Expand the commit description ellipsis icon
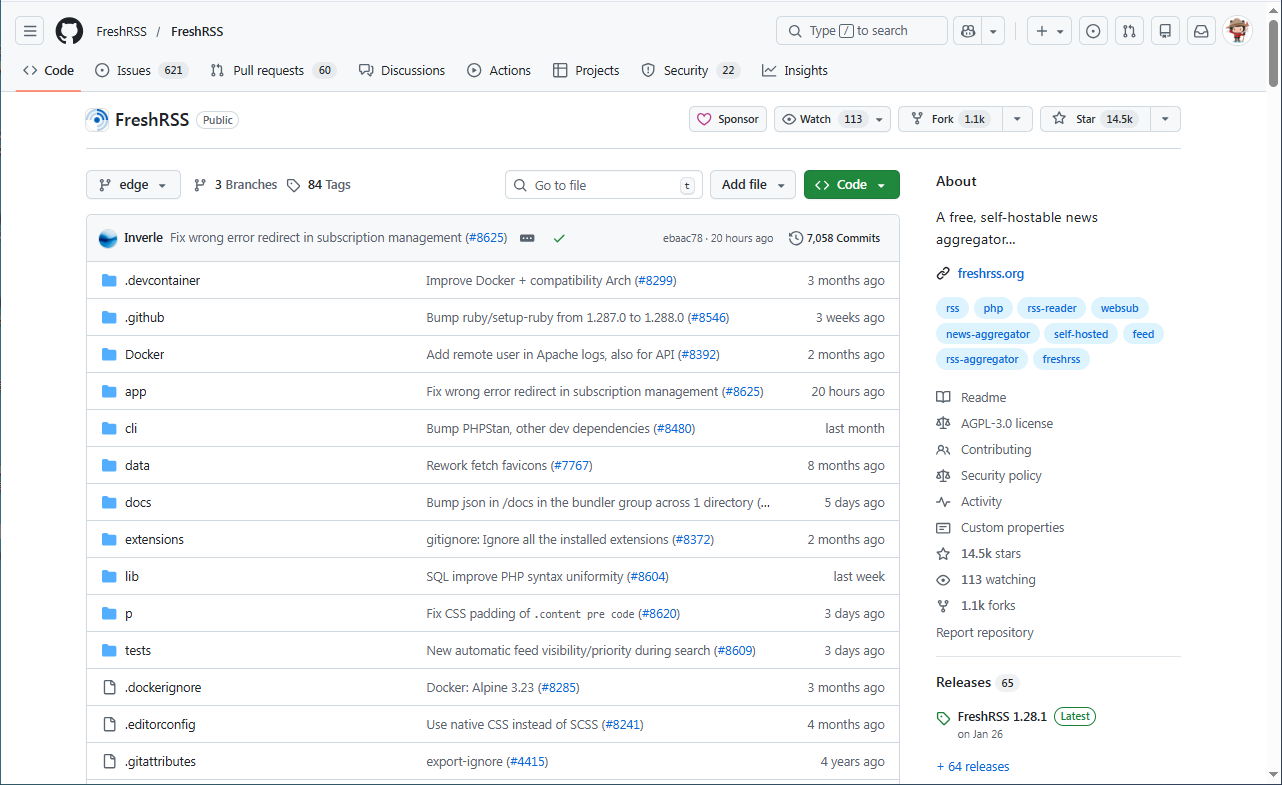 pos(527,238)
